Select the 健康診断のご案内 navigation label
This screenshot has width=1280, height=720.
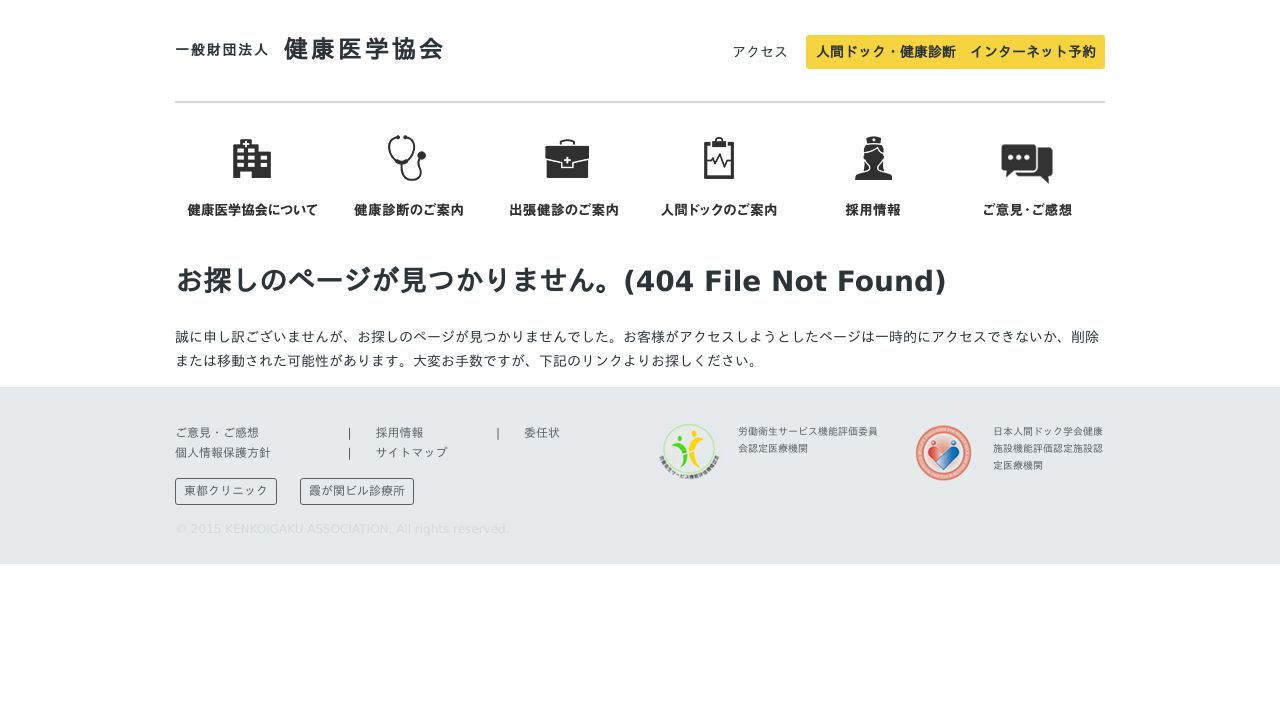408,210
